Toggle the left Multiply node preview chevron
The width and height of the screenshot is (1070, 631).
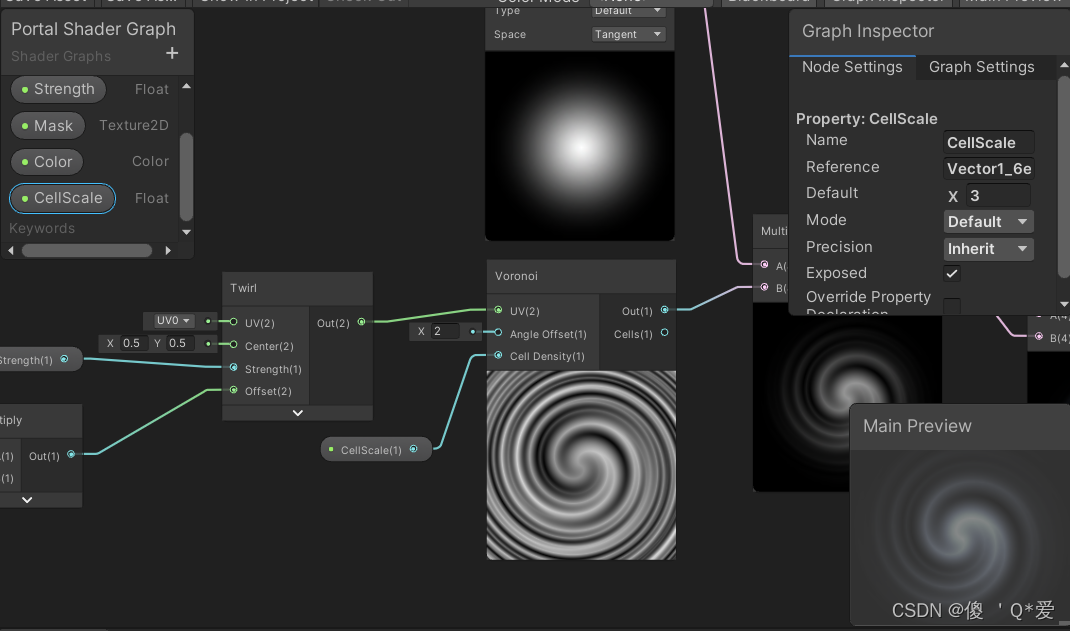pyautogui.click(x=27, y=500)
